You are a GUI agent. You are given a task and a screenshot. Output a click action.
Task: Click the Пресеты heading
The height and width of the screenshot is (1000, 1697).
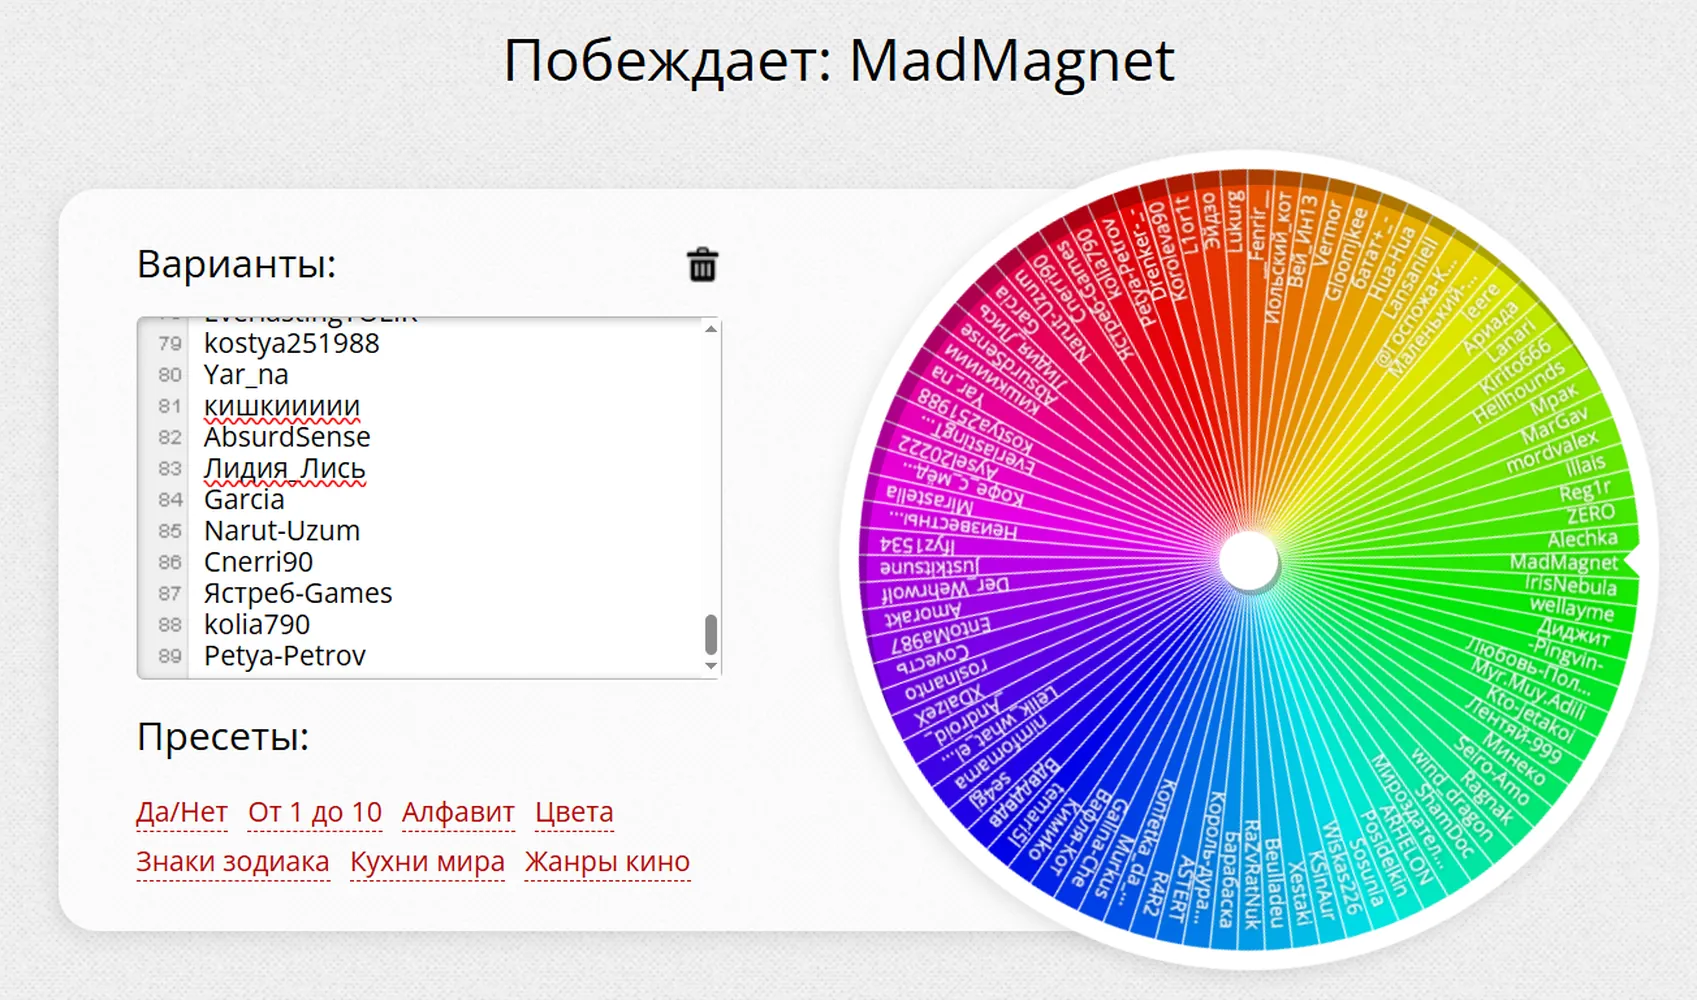coord(223,736)
